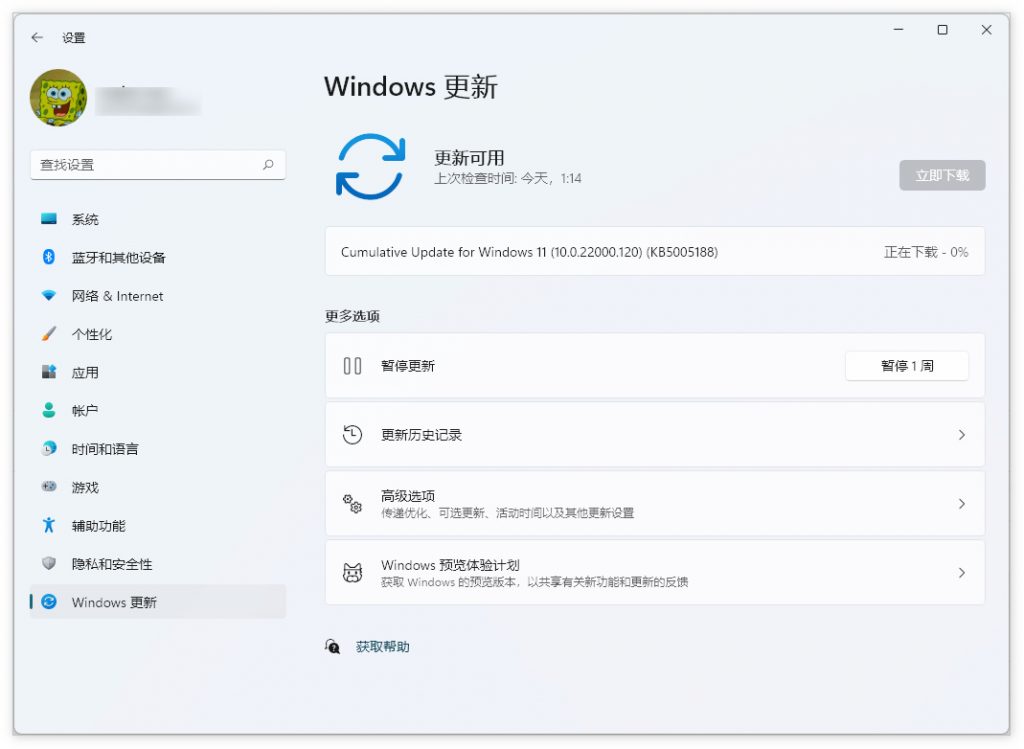Click the 辅助功能 accessibility icon
Screen dimensions: 1024x749
point(49,525)
